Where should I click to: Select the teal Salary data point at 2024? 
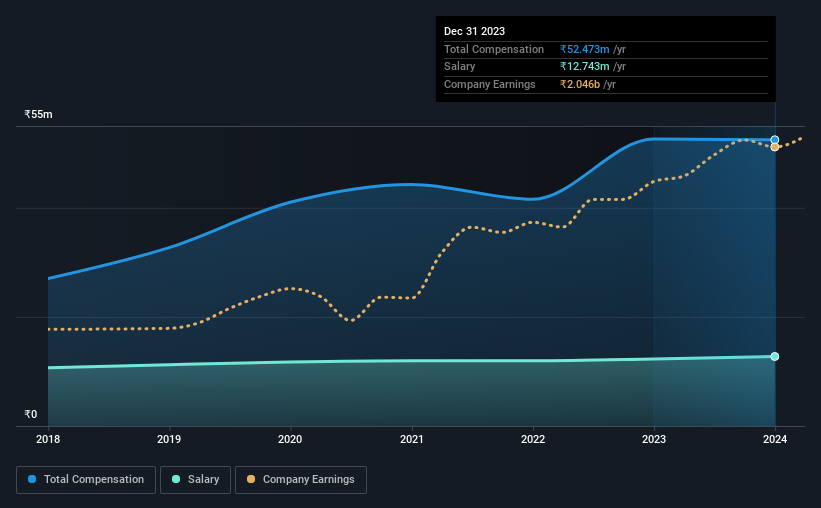pyautogui.click(x=775, y=357)
